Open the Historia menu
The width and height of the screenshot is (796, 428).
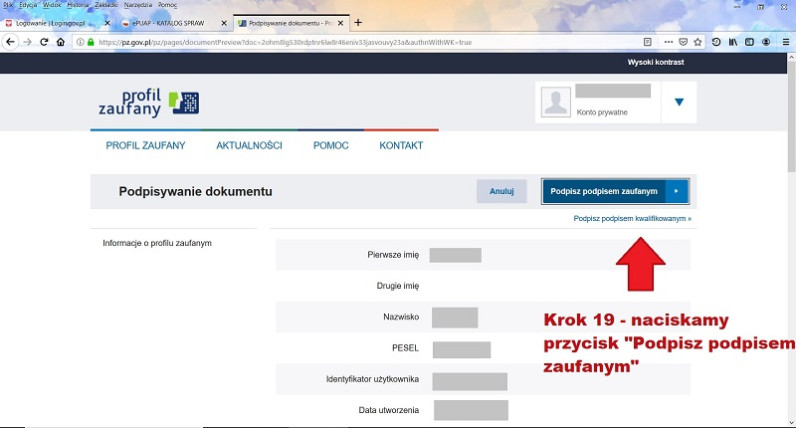[78, 5]
